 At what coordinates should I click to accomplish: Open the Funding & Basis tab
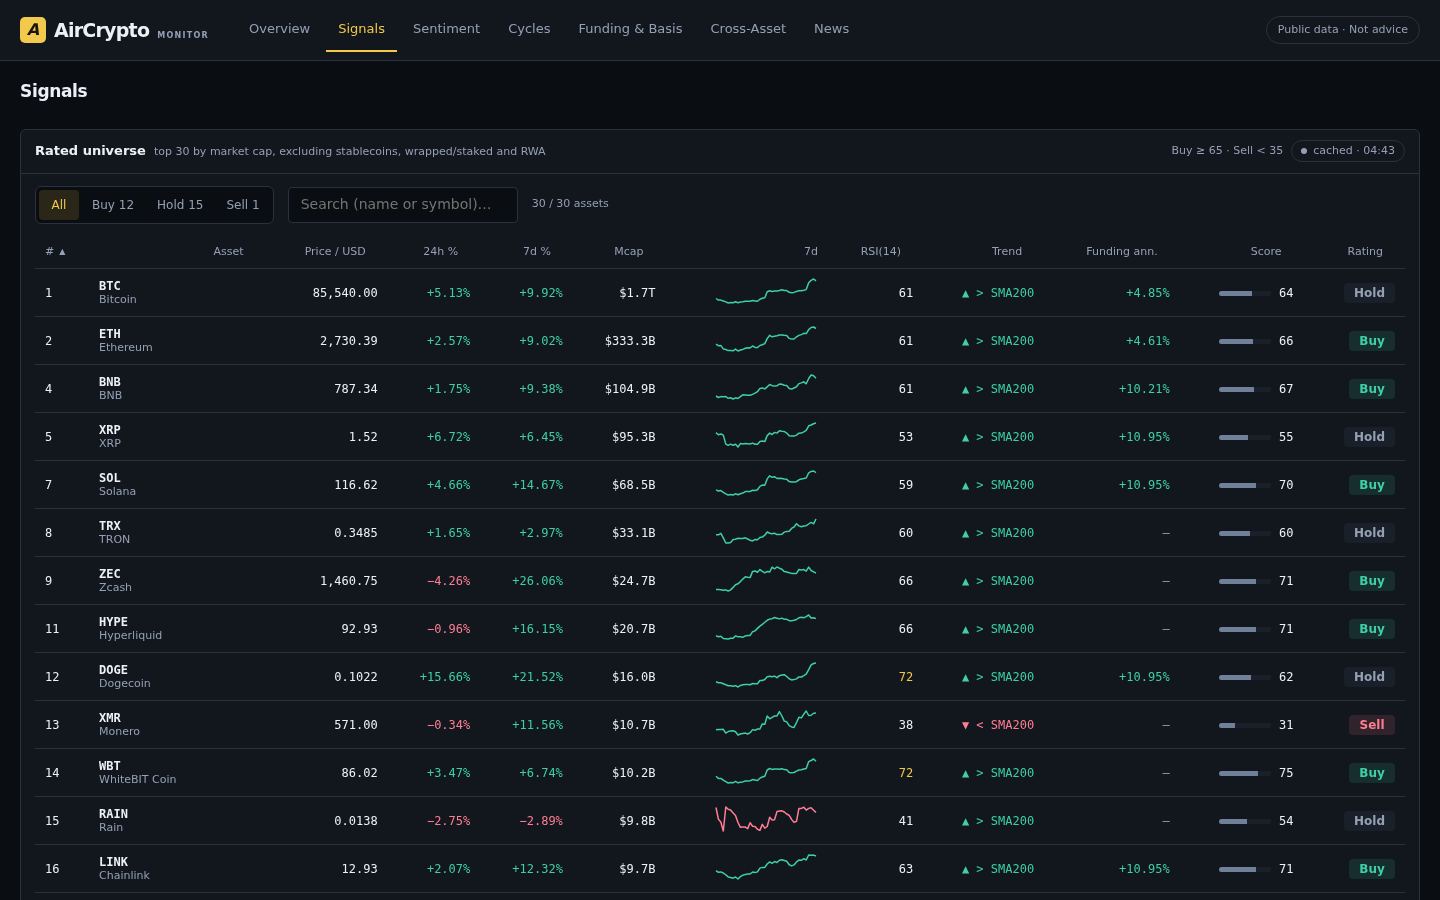[x=630, y=29]
